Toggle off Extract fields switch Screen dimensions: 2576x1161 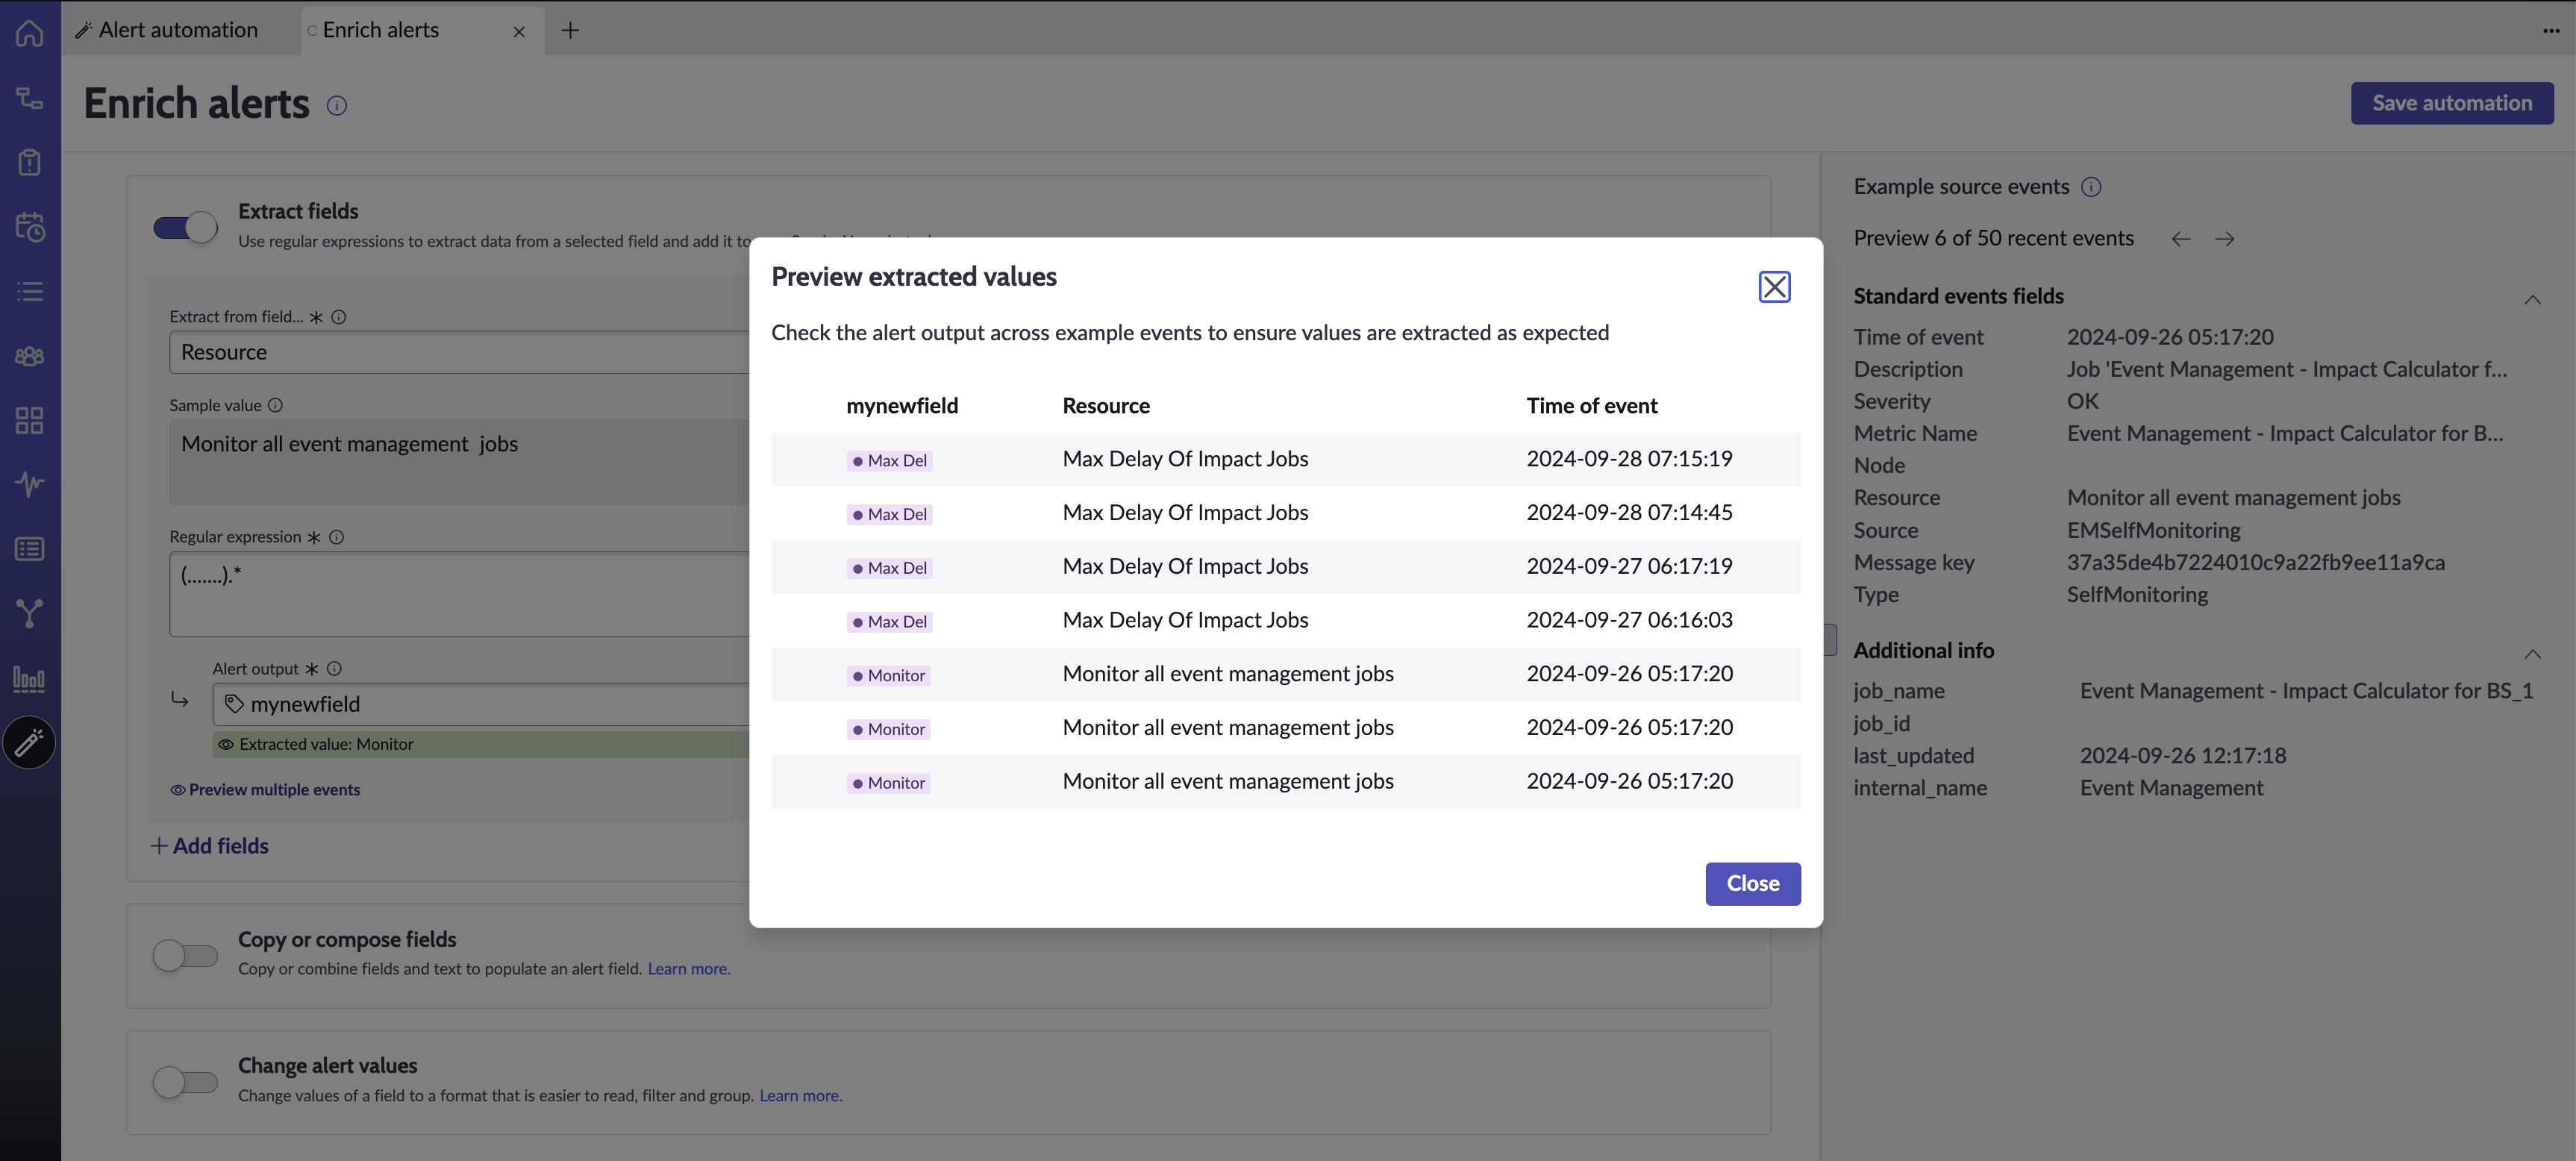click(x=185, y=227)
